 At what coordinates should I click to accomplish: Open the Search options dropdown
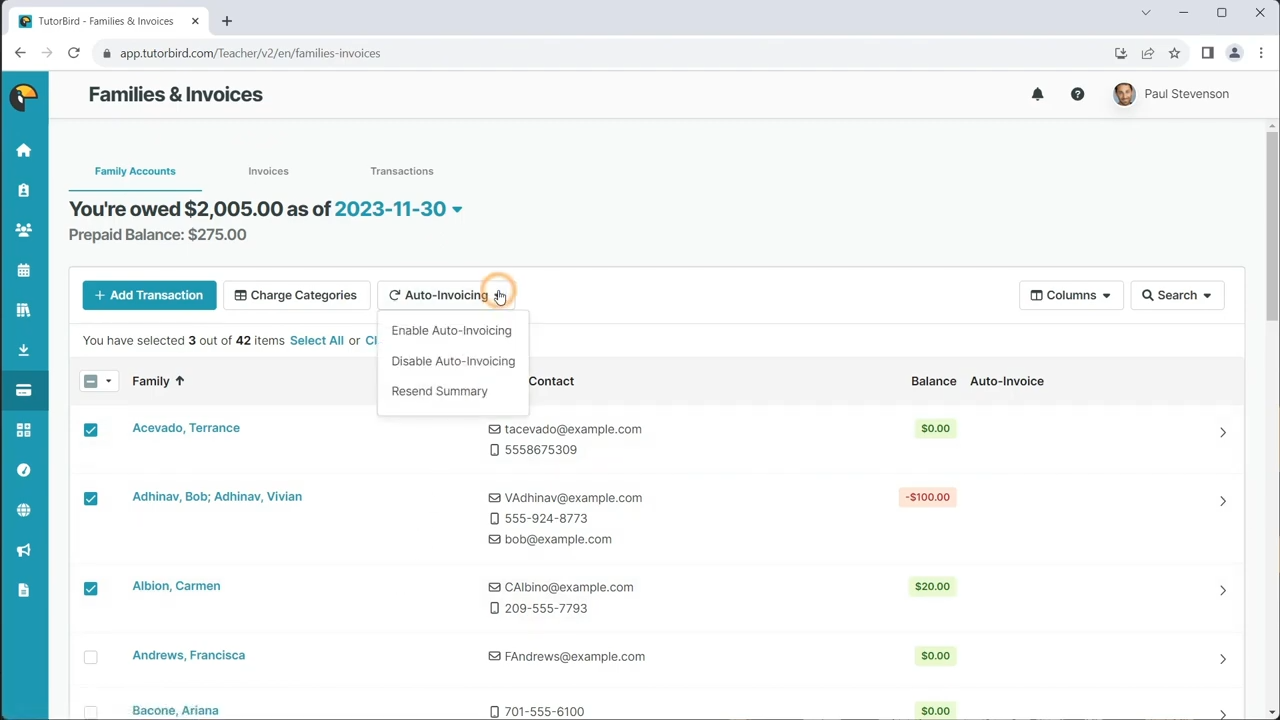(1176, 295)
